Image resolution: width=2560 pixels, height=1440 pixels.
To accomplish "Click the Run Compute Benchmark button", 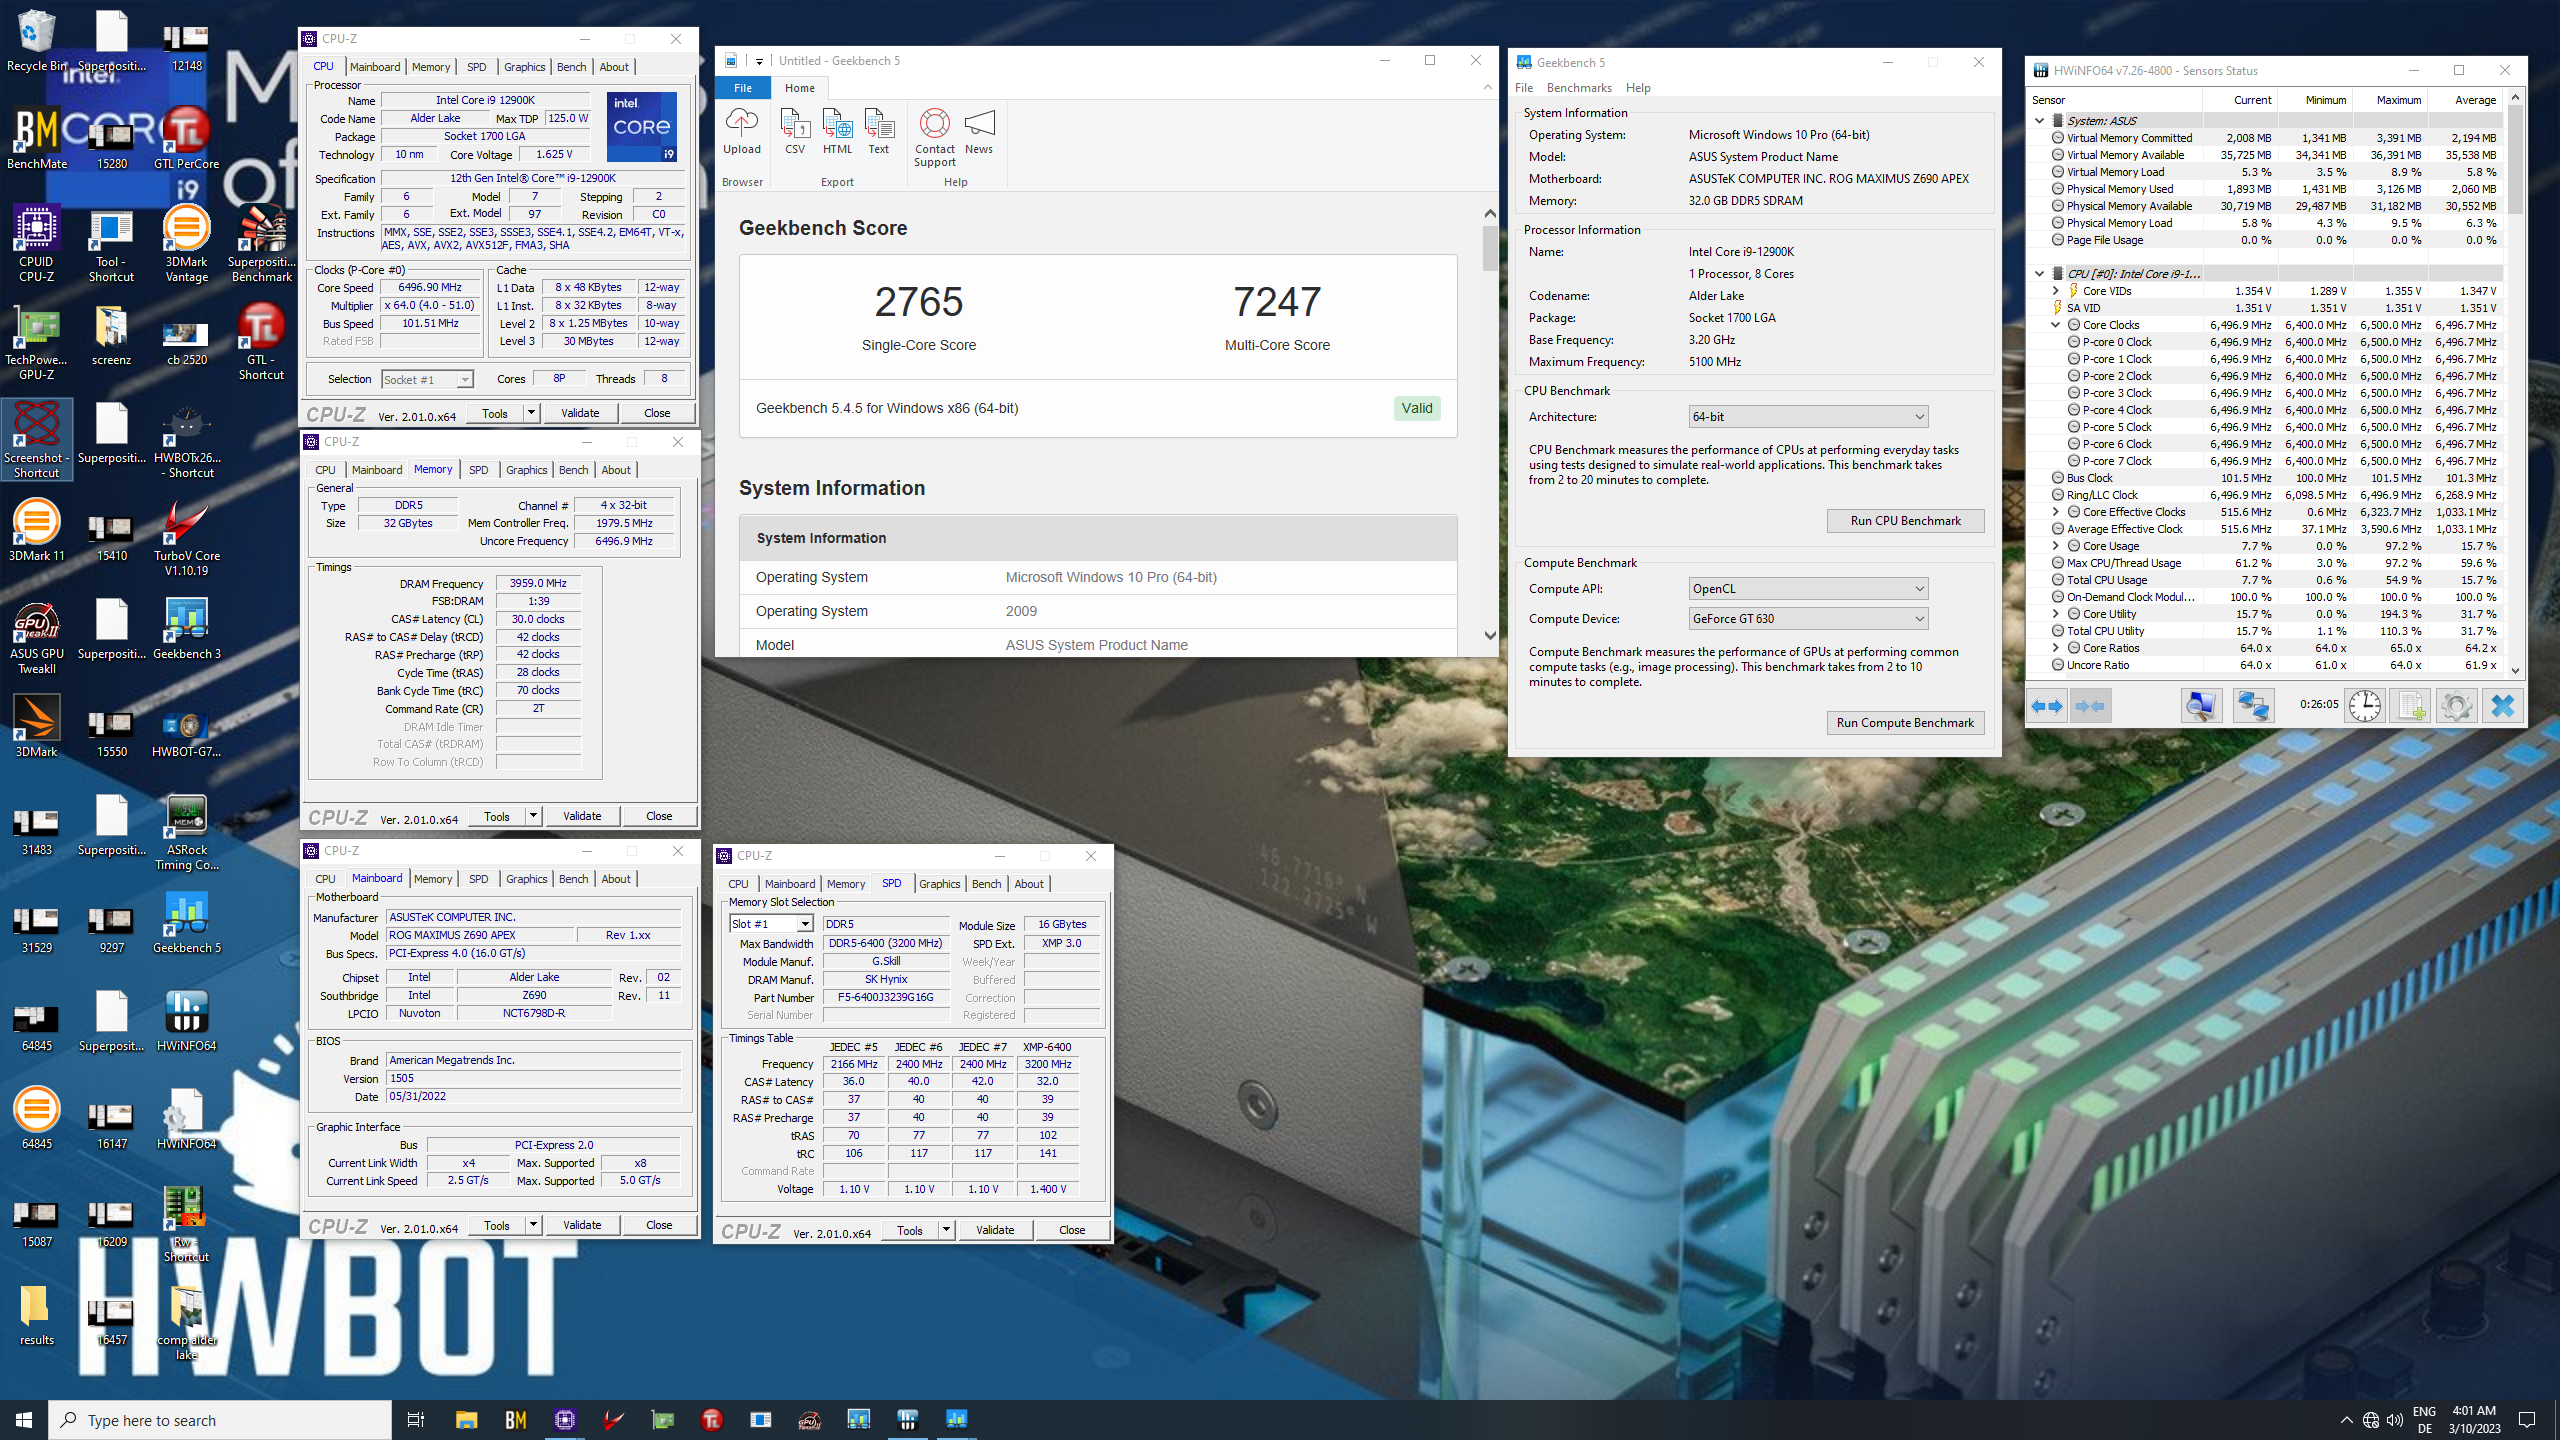I will pyautogui.click(x=1905, y=723).
